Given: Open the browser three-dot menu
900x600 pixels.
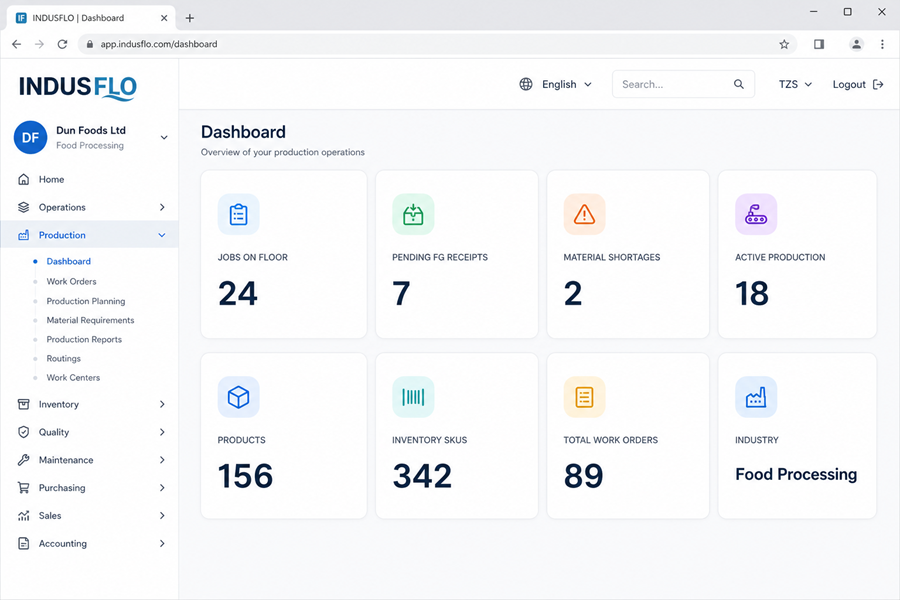Looking at the screenshot, I should click(x=882, y=44).
